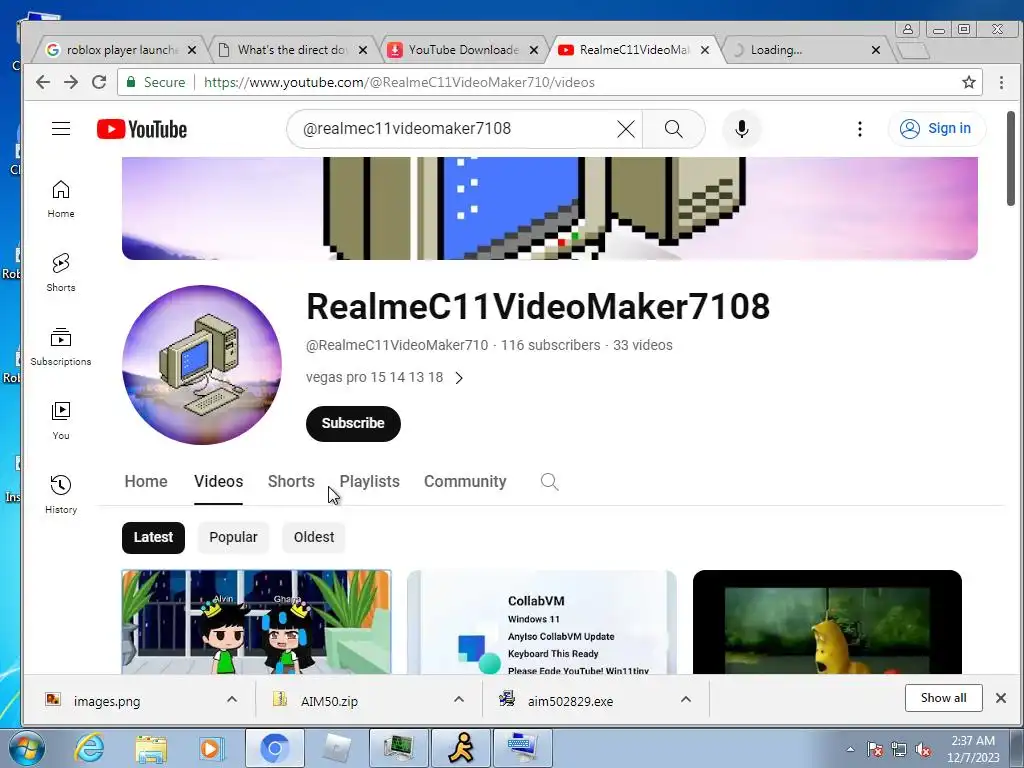Click the page vertical scrollbar thumb
The width and height of the screenshot is (1024, 768).
(1010, 159)
